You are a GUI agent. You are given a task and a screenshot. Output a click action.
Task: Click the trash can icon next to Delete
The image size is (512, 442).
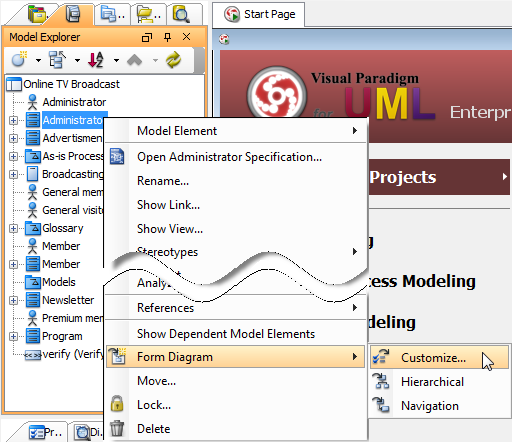coord(117,428)
